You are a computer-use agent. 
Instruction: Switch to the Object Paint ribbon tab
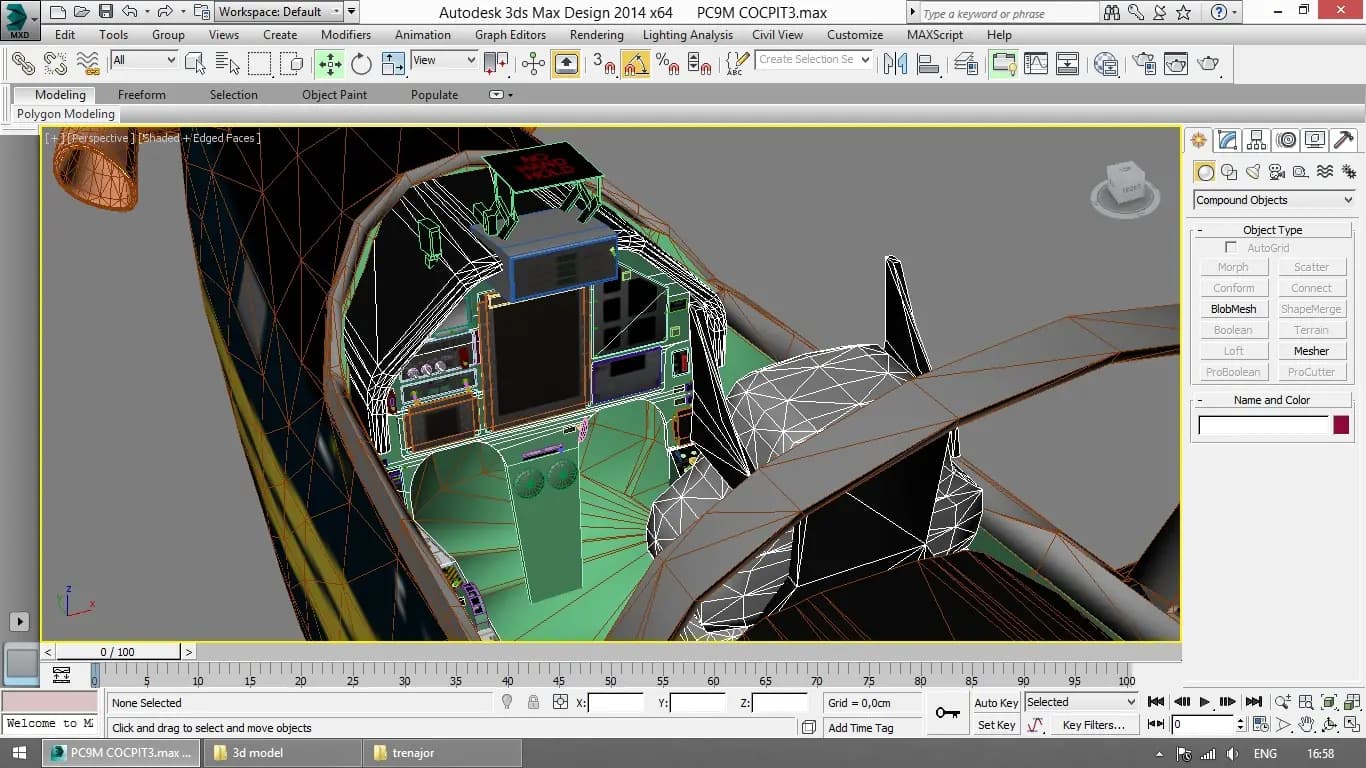(334, 95)
